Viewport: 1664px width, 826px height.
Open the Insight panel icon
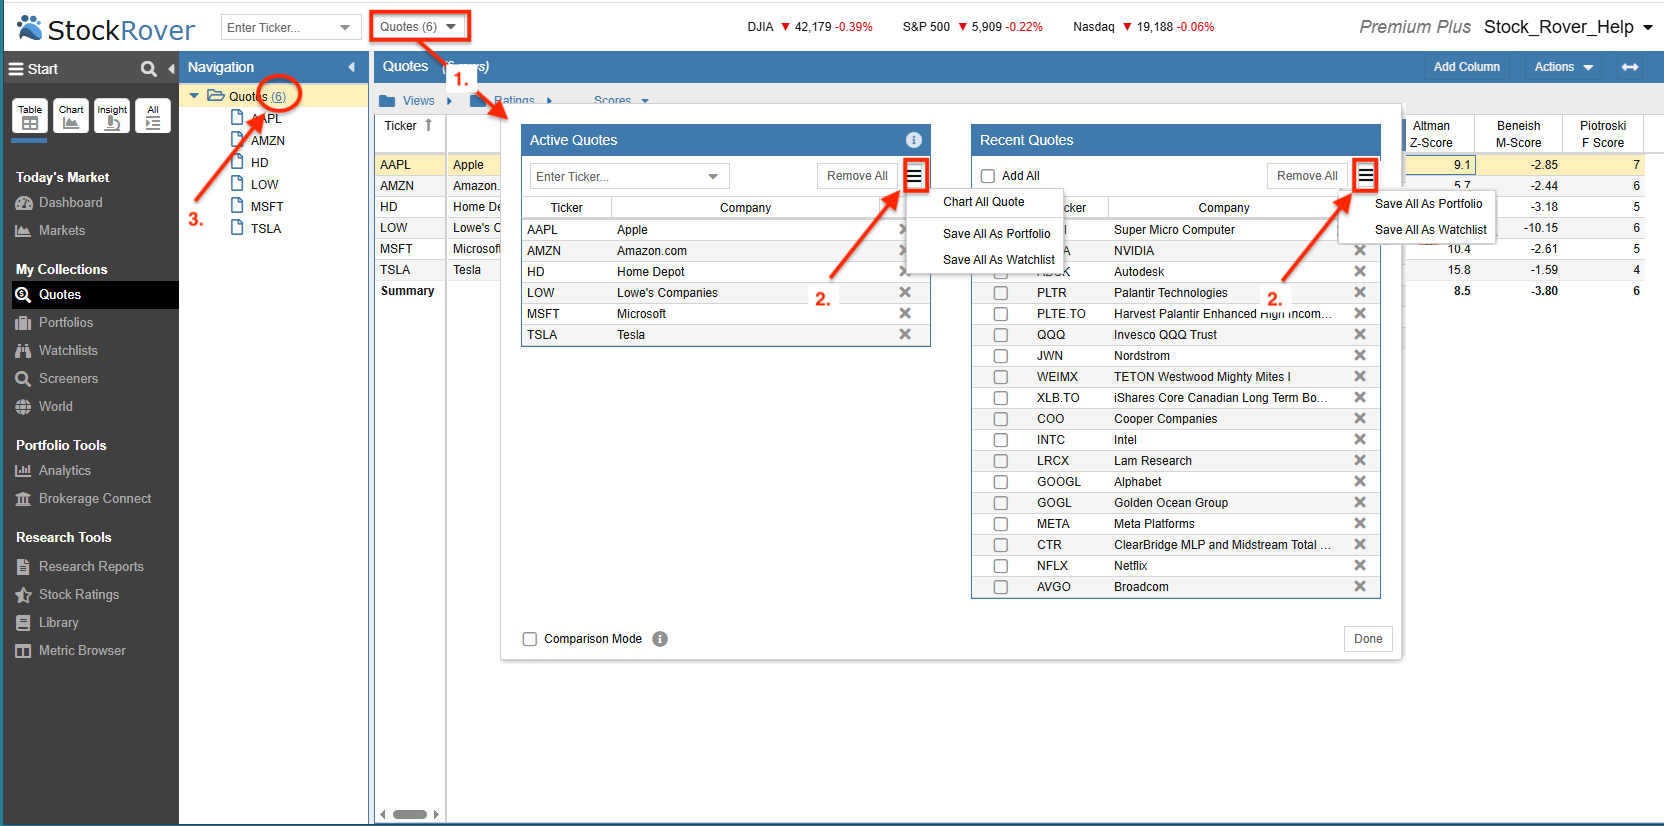(x=112, y=116)
